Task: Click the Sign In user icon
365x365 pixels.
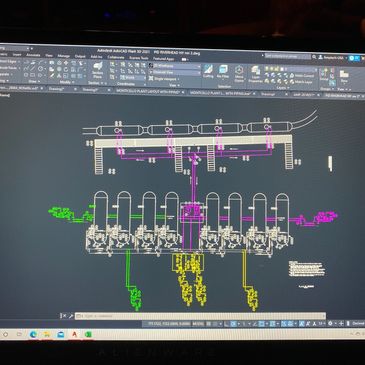Action: [321, 57]
